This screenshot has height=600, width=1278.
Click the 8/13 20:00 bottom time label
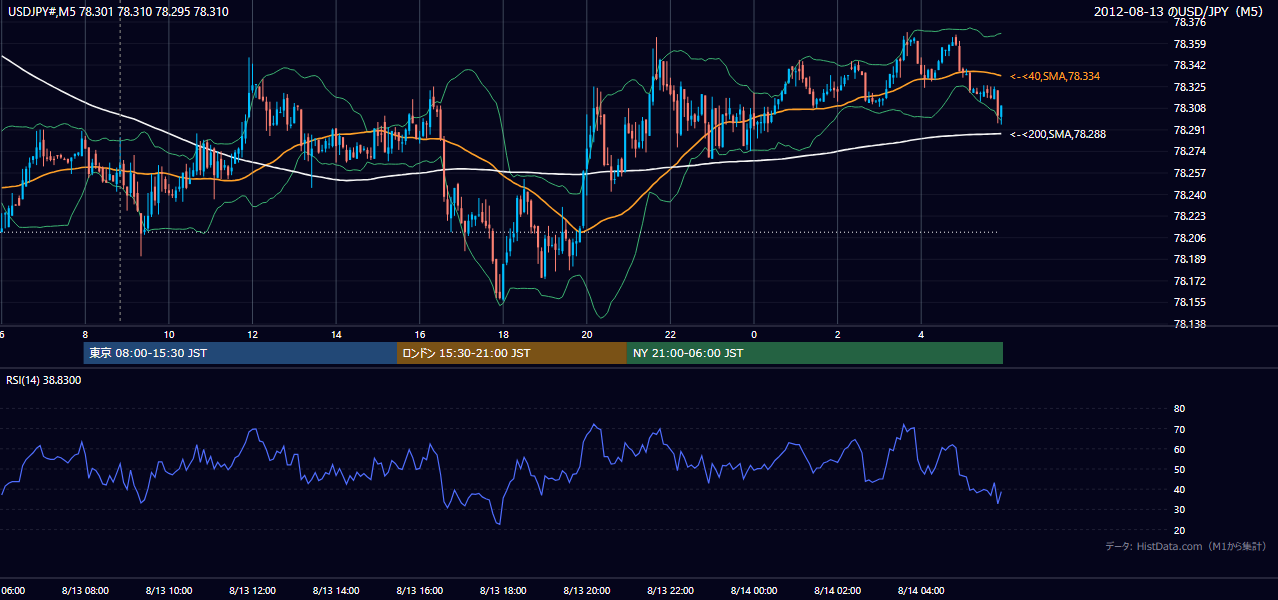coord(586,590)
